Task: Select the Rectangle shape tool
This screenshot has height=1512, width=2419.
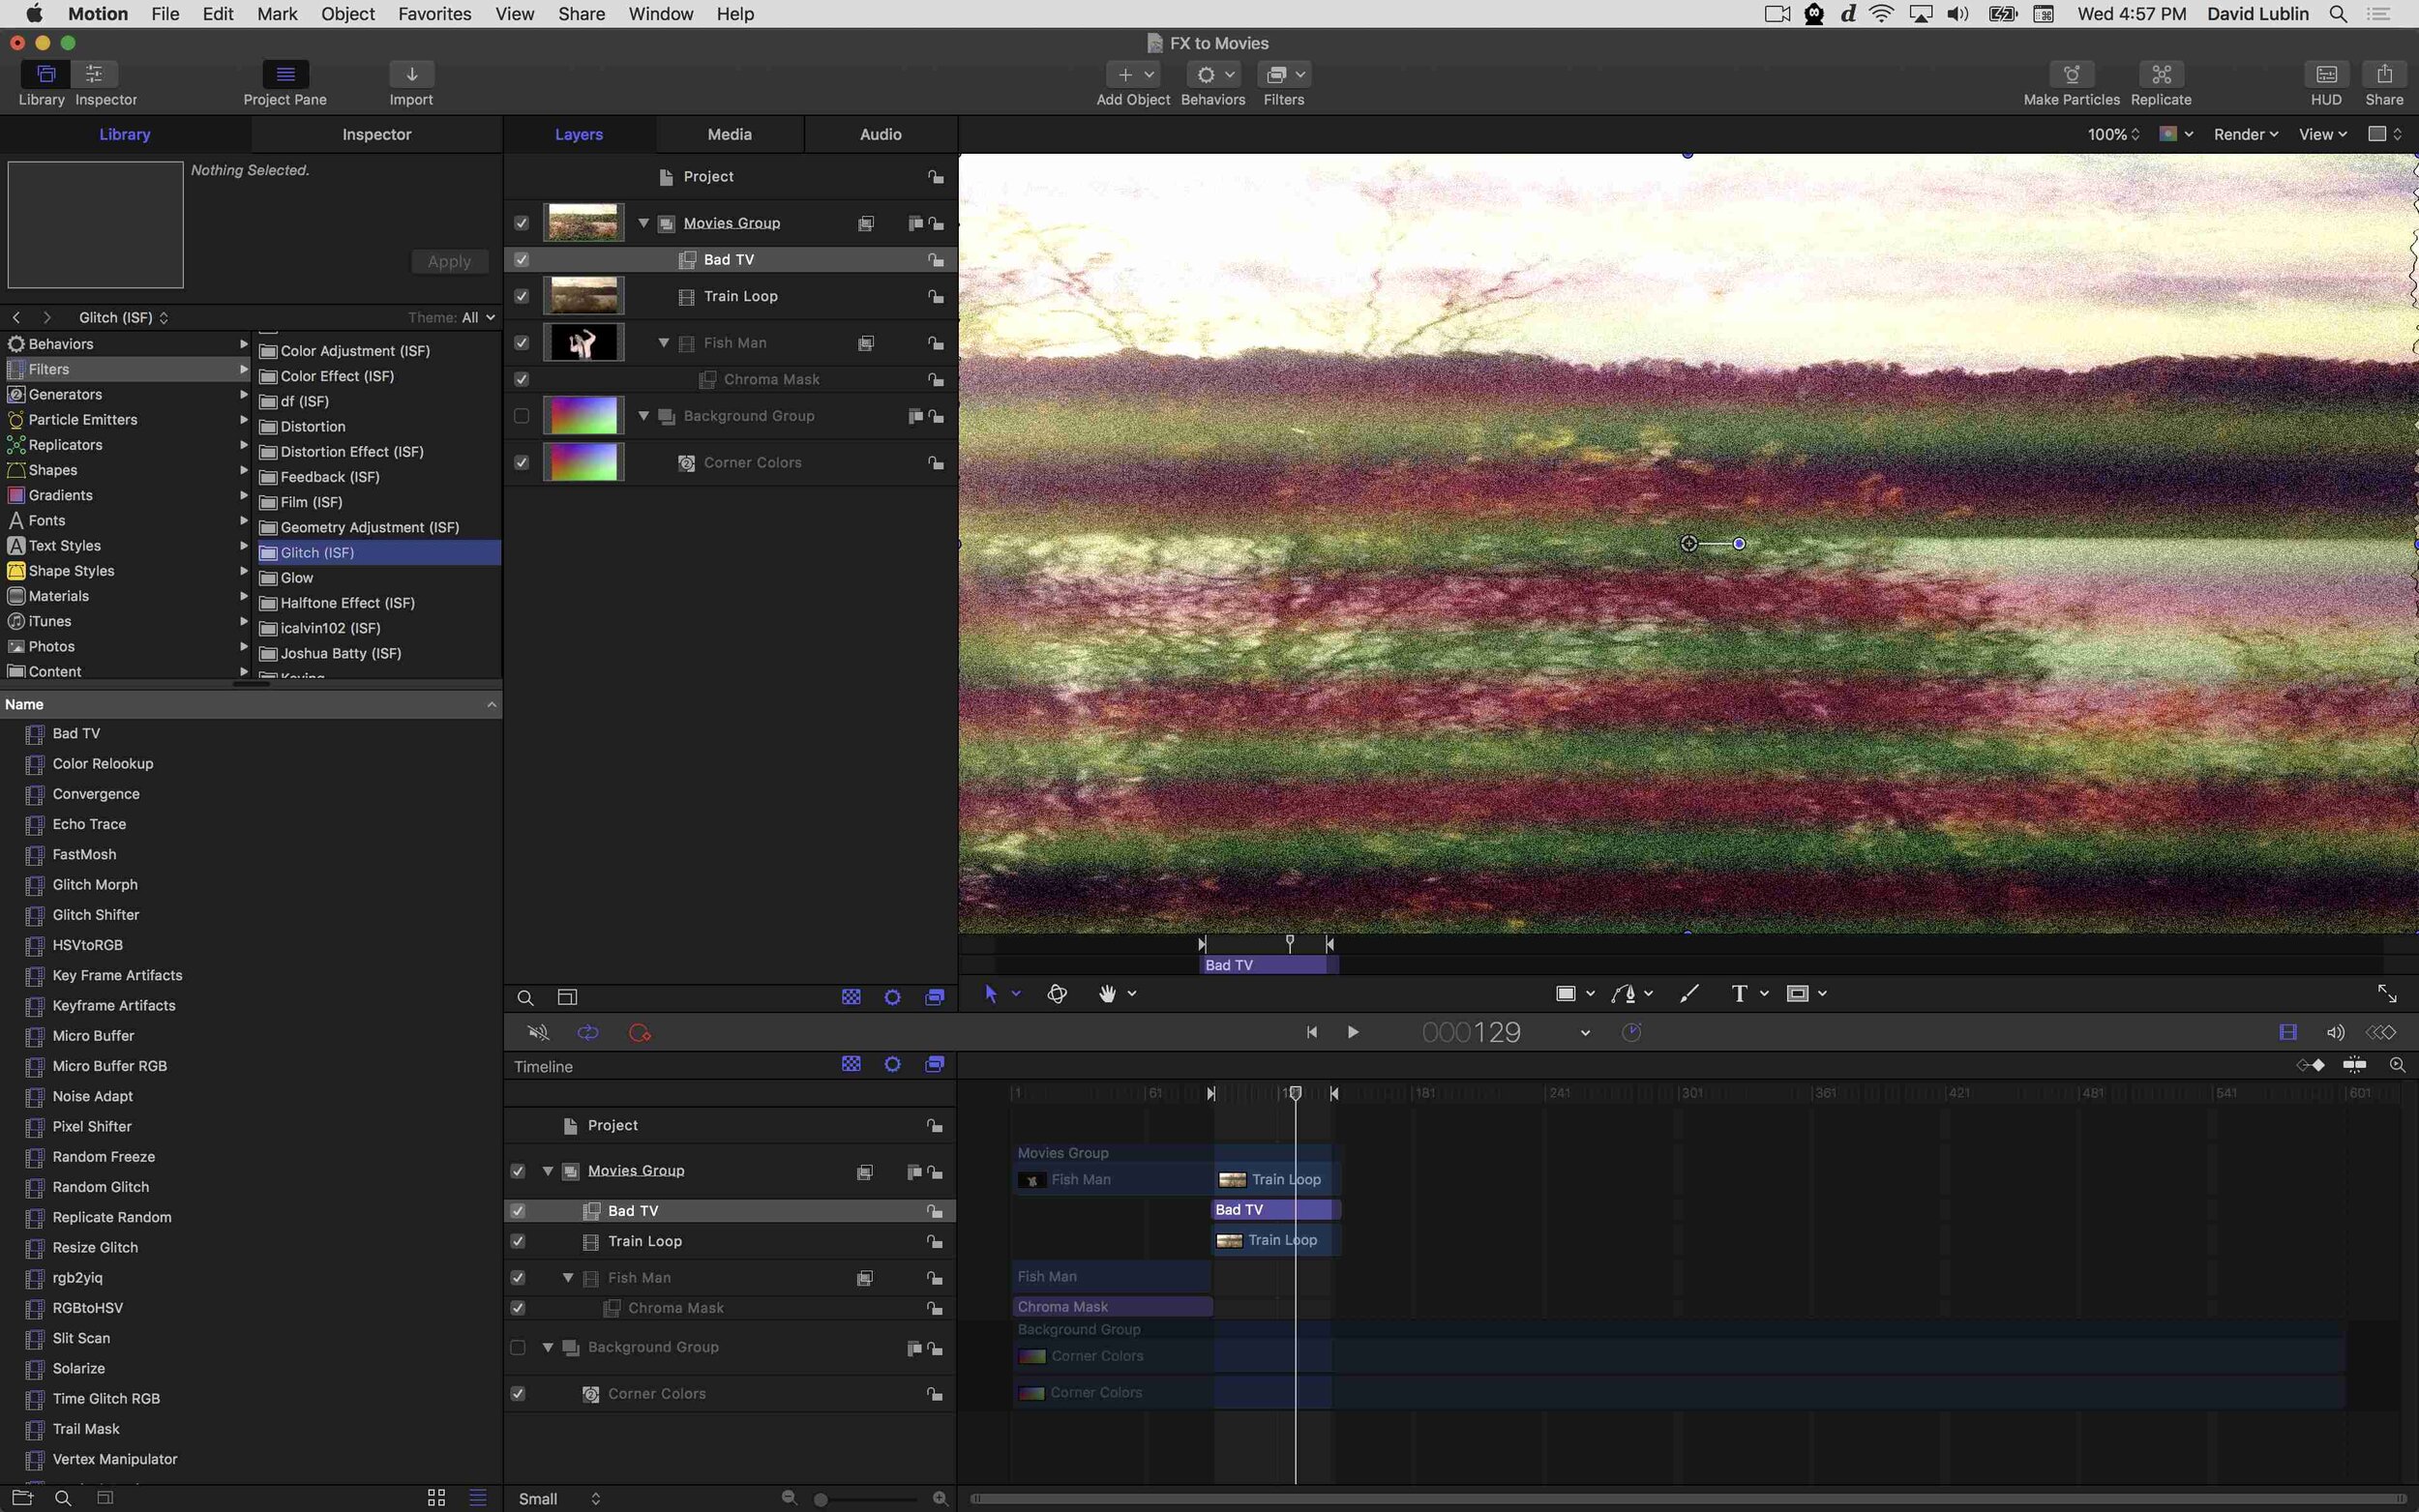Action: [x=1566, y=993]
